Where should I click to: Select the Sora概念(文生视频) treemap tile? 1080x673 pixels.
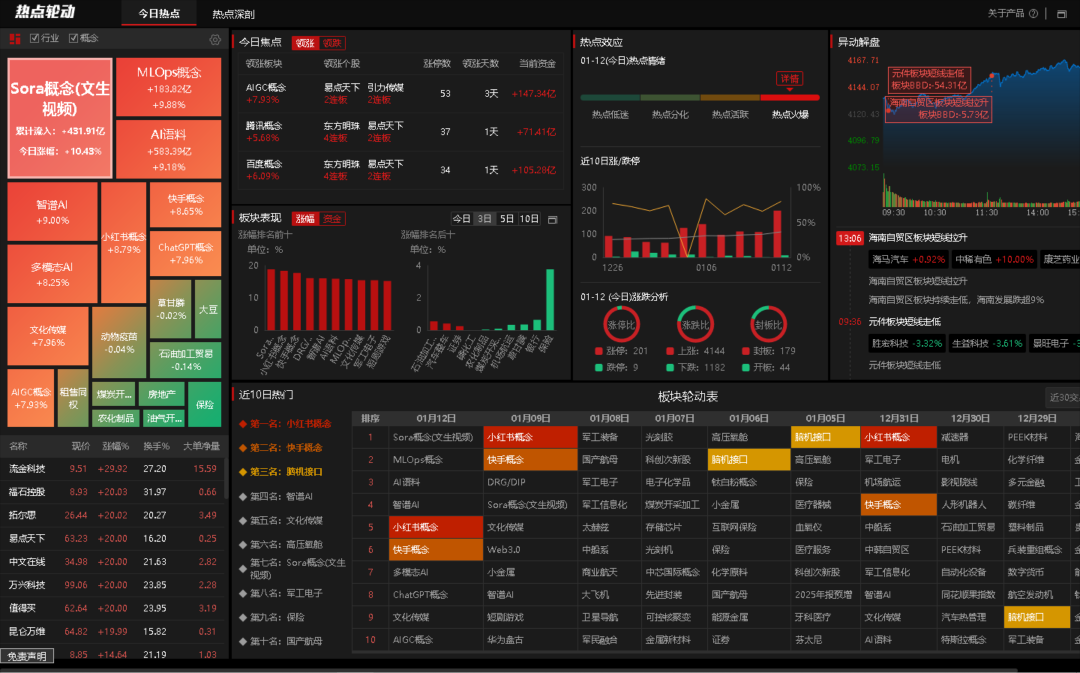[60, 118]
